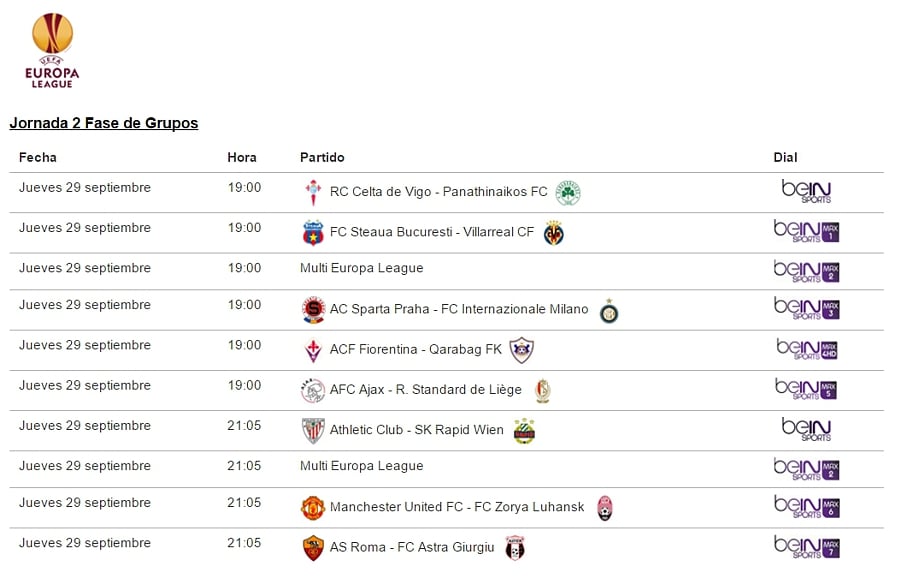Click the beIN Sports Max 1 channel logo

point(806,232)
